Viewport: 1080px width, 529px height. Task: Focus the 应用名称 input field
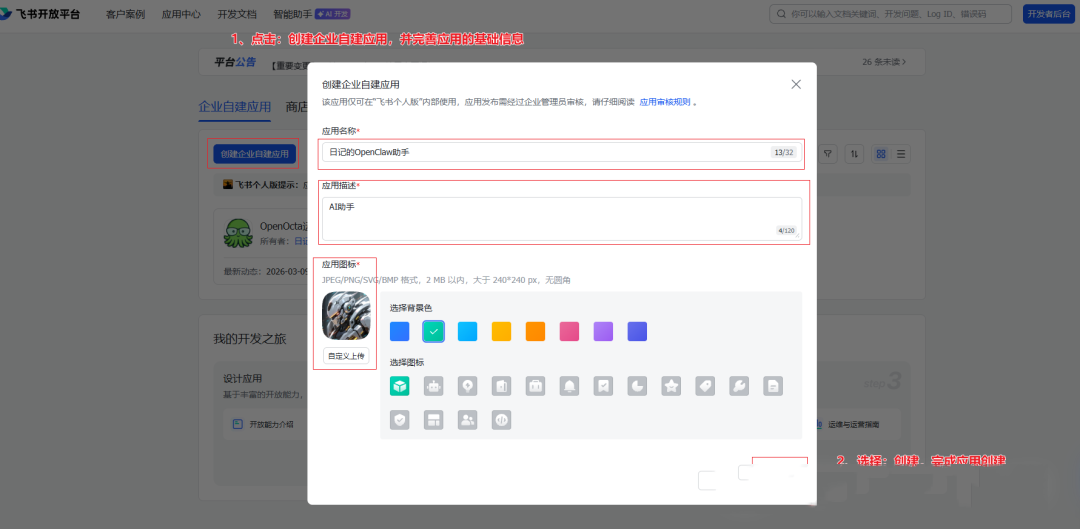(563, 152)
